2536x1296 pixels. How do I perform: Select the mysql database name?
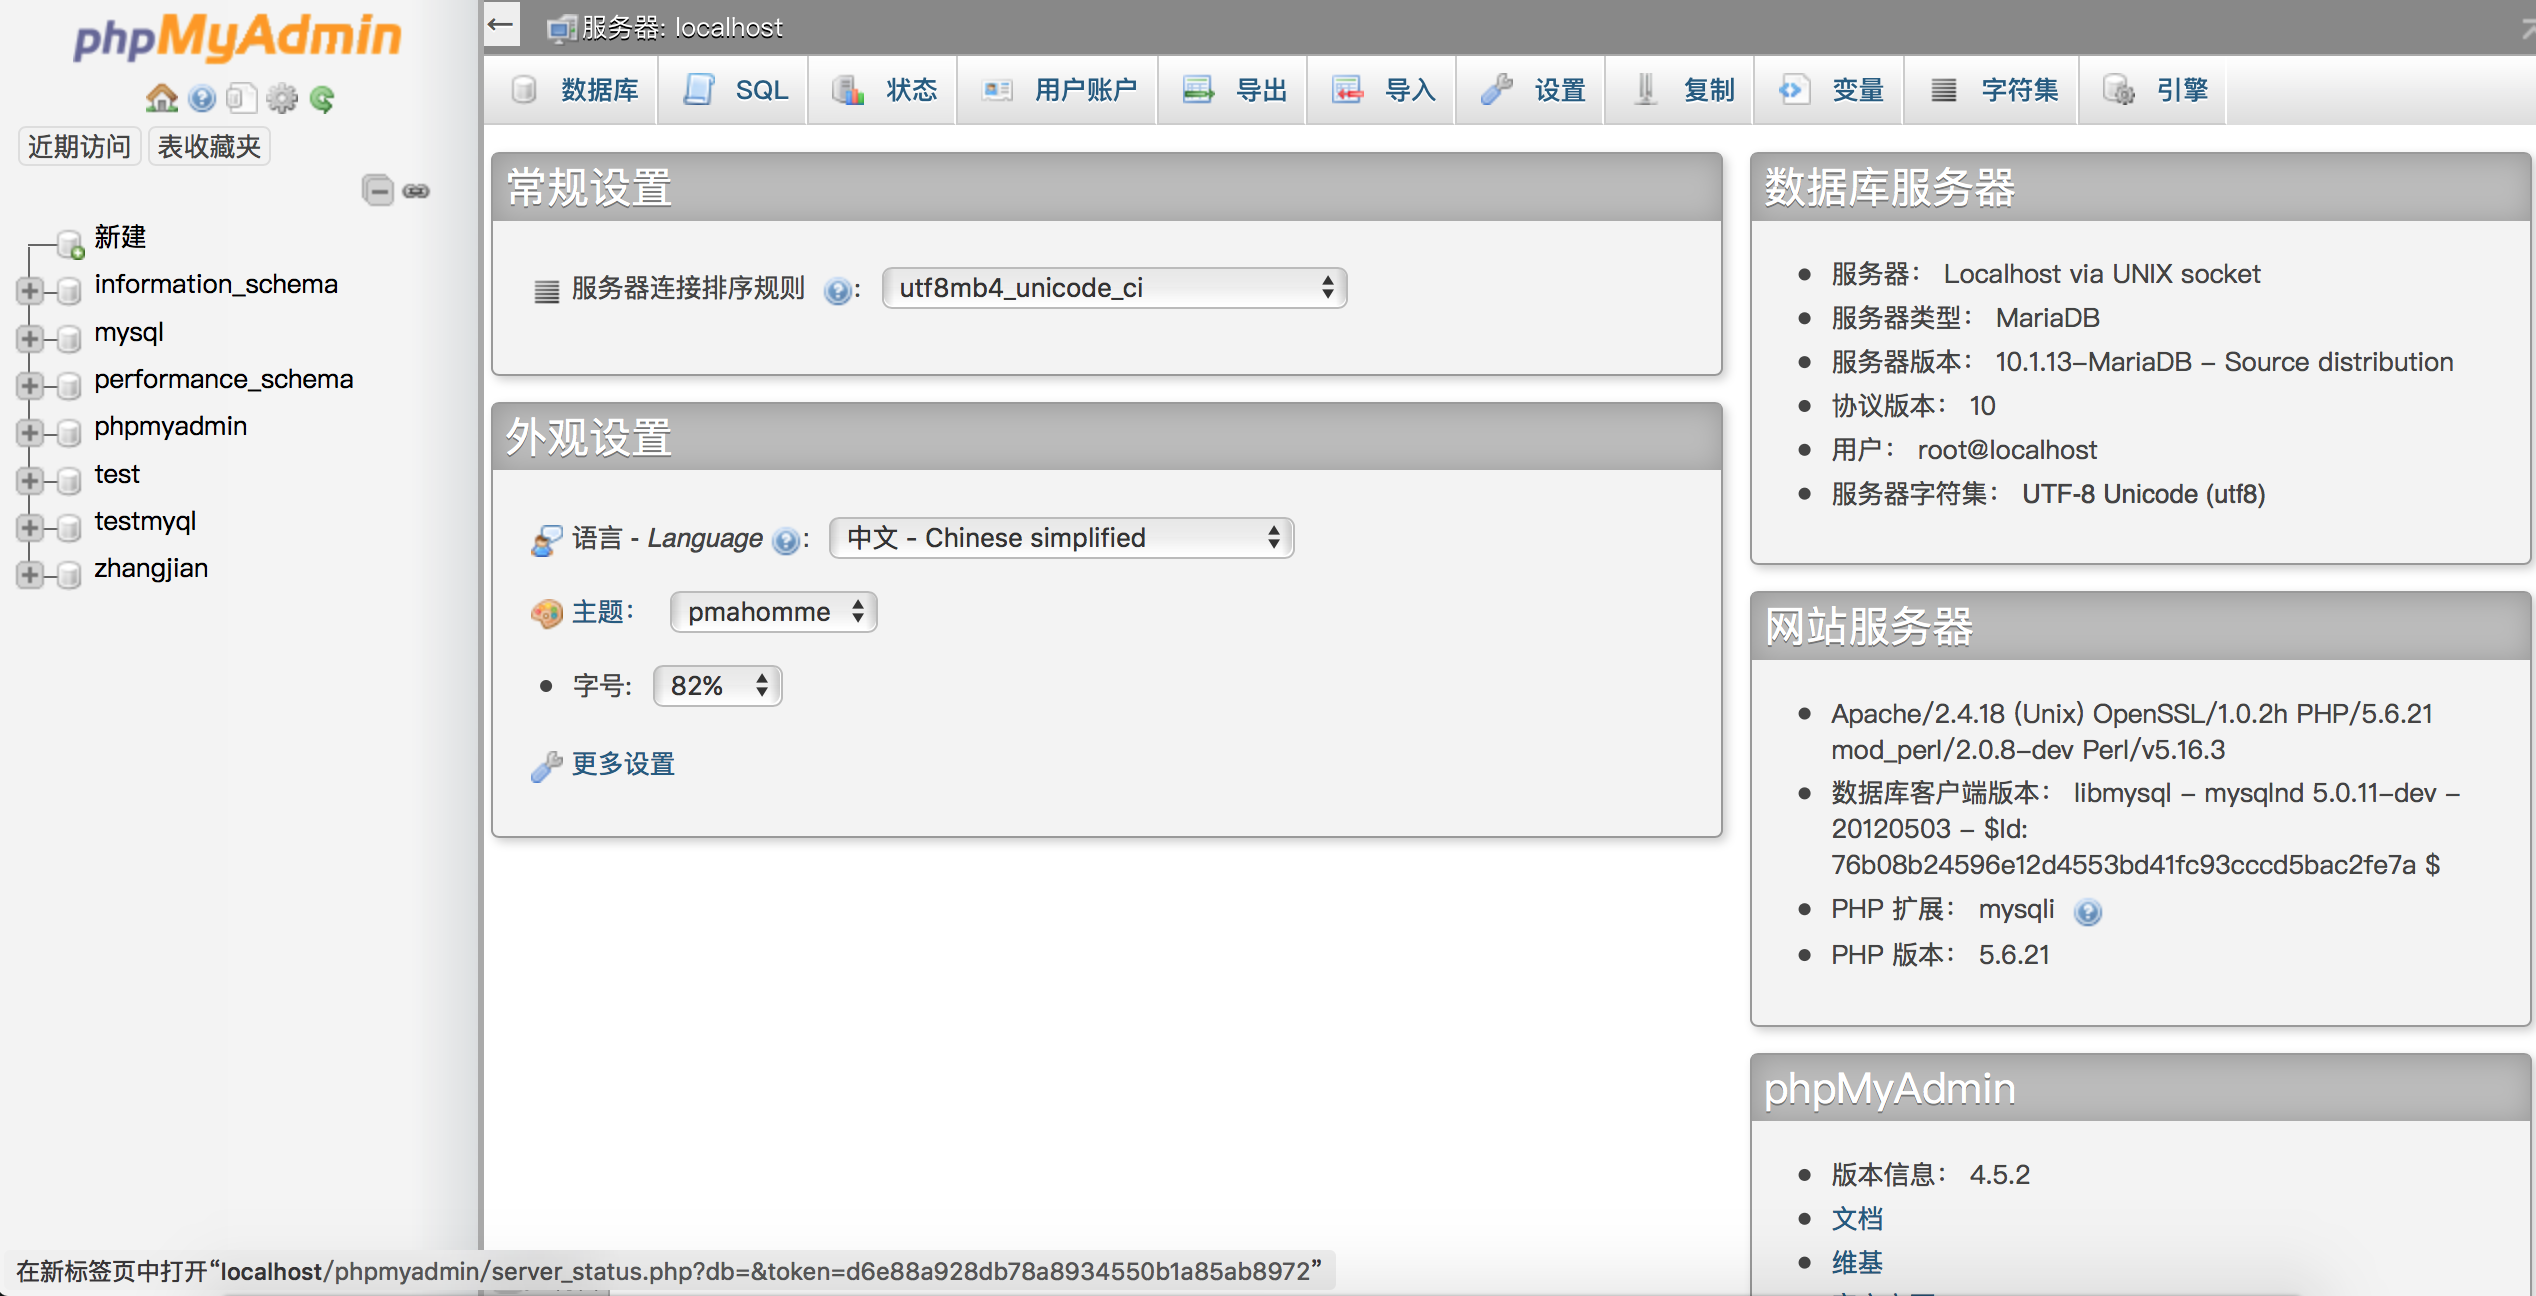pyautogui.click(x=129, y=332)
